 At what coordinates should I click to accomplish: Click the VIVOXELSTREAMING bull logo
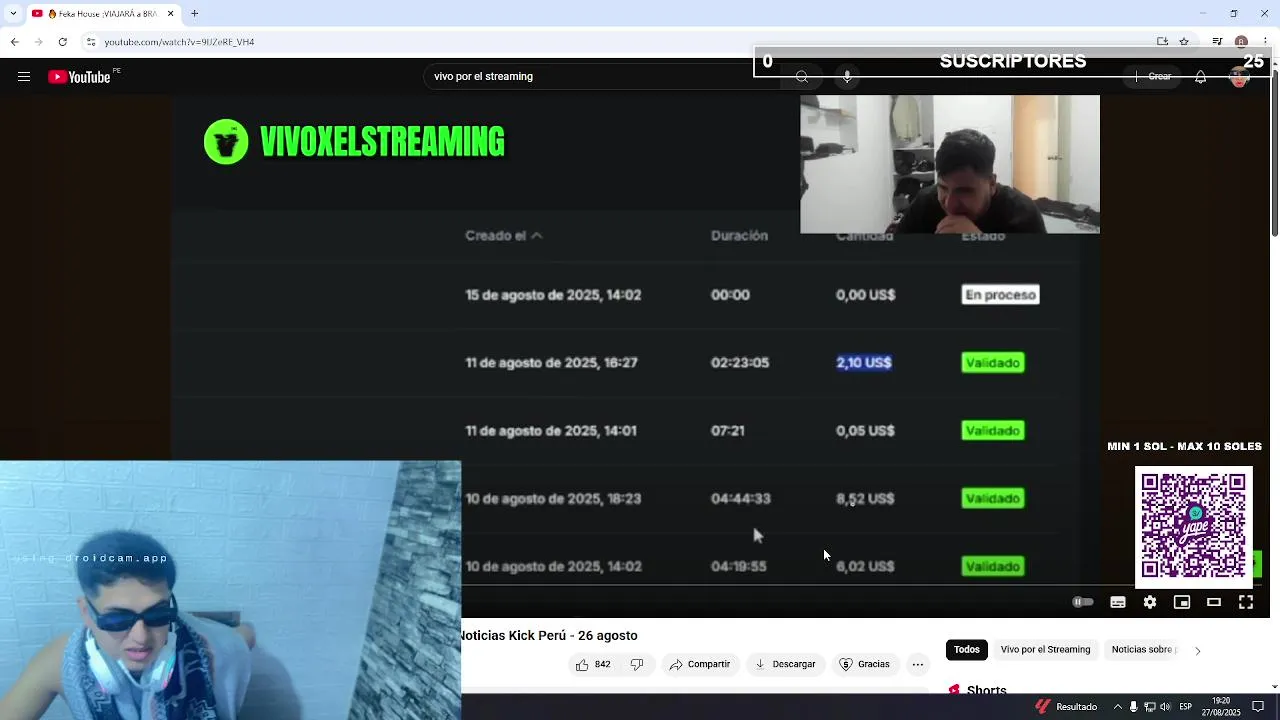[x=226, y=142]
